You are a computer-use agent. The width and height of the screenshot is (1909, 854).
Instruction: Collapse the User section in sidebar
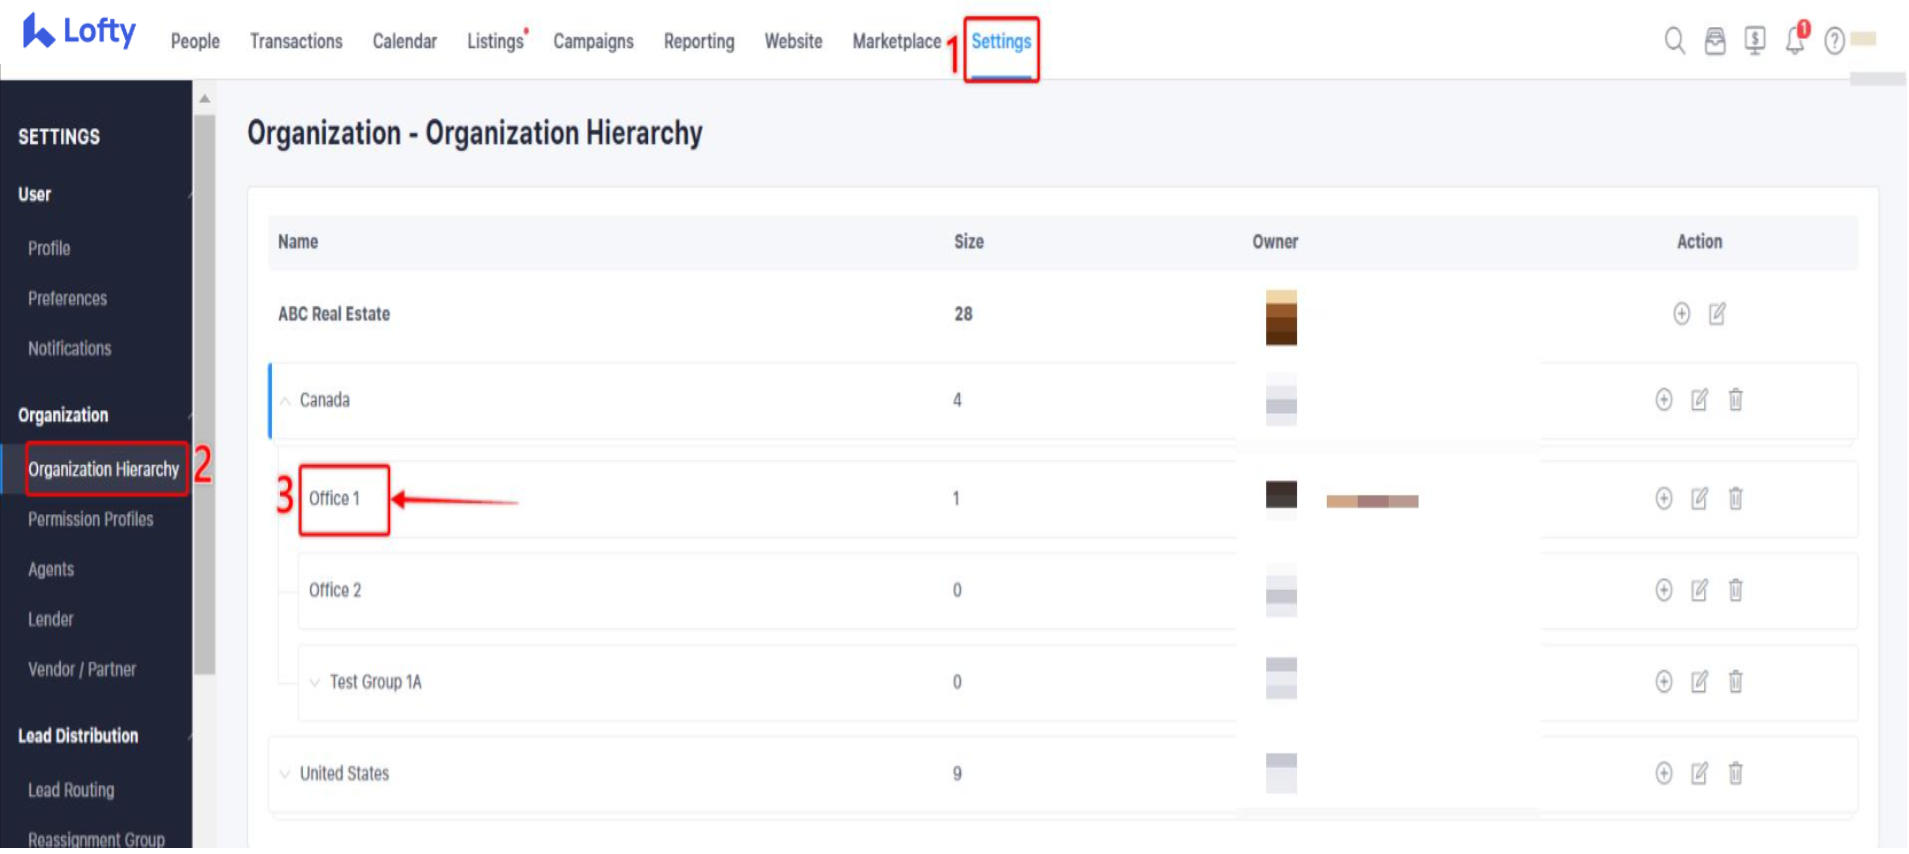click(189, 195)
